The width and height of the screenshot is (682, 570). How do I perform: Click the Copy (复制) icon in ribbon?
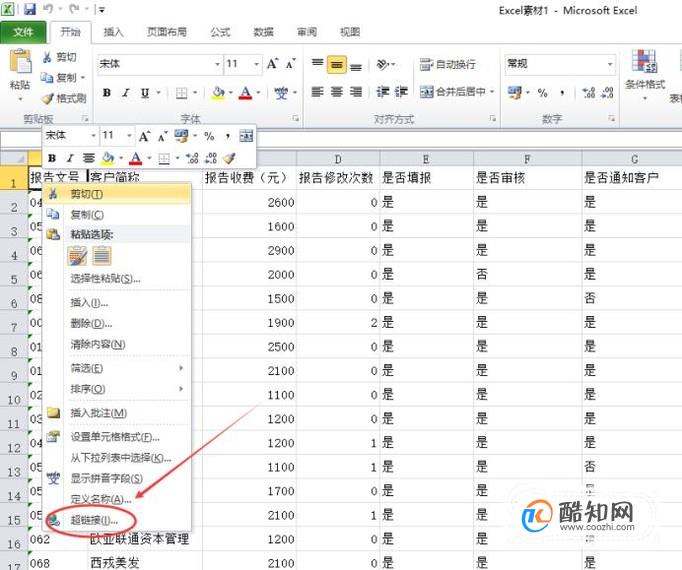(47, 77)
